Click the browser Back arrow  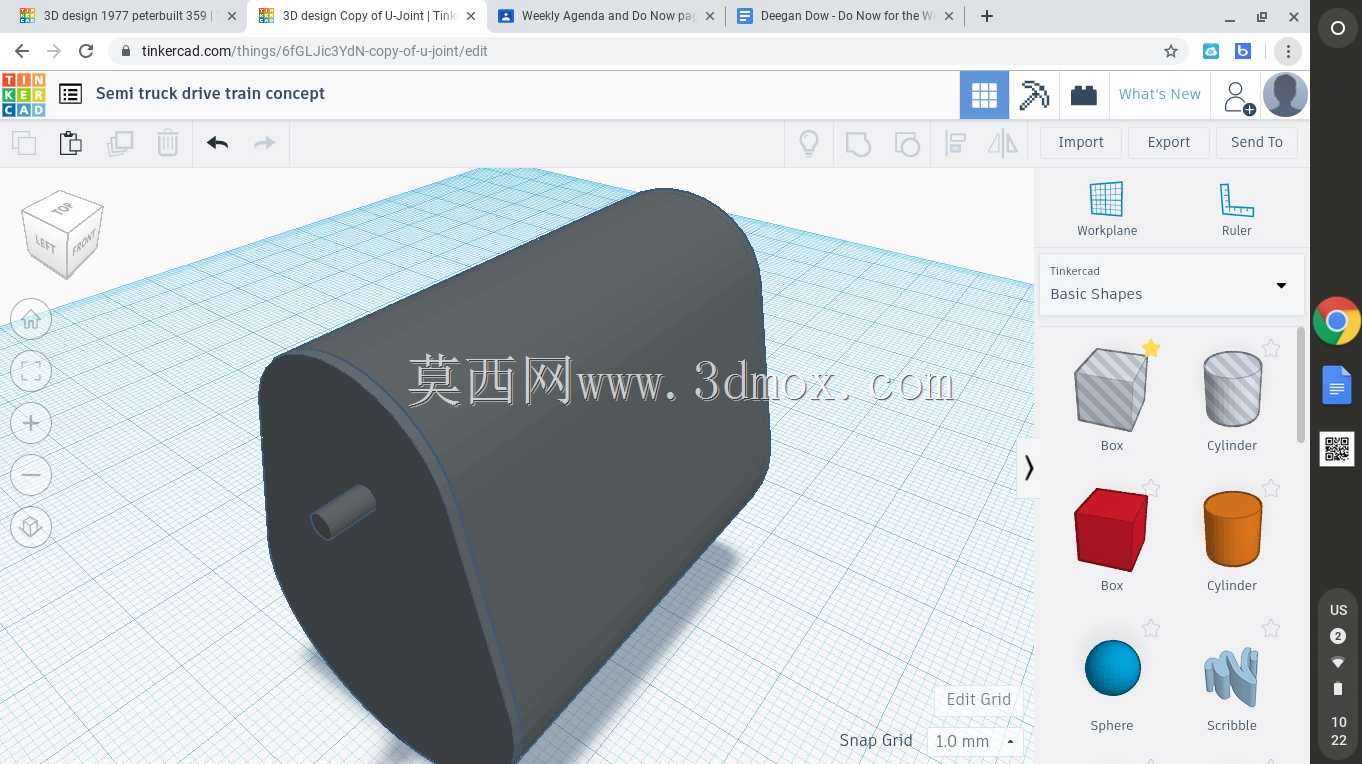point(22,51)
